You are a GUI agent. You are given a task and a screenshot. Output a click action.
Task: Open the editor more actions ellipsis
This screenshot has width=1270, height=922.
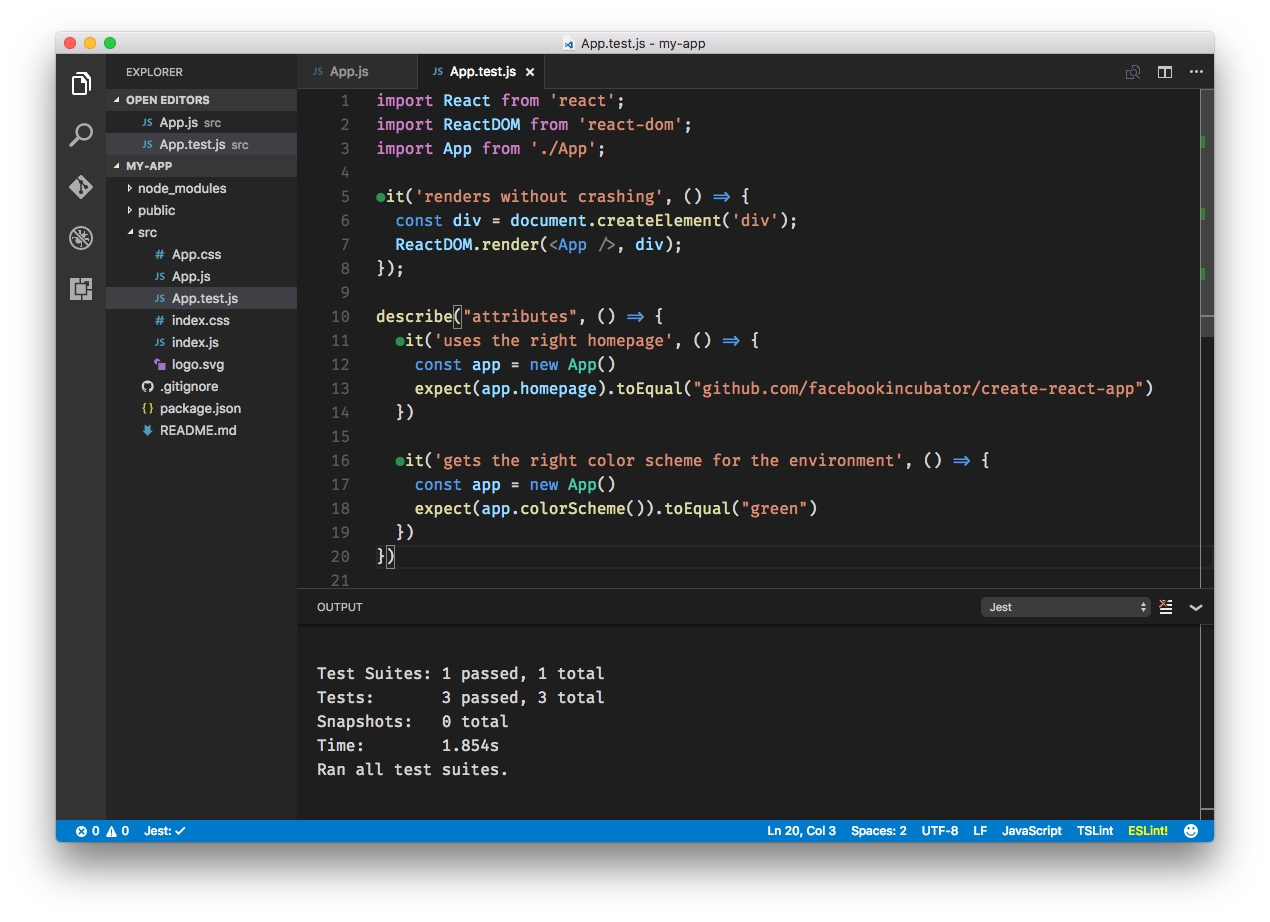[x=1196, y=72]
